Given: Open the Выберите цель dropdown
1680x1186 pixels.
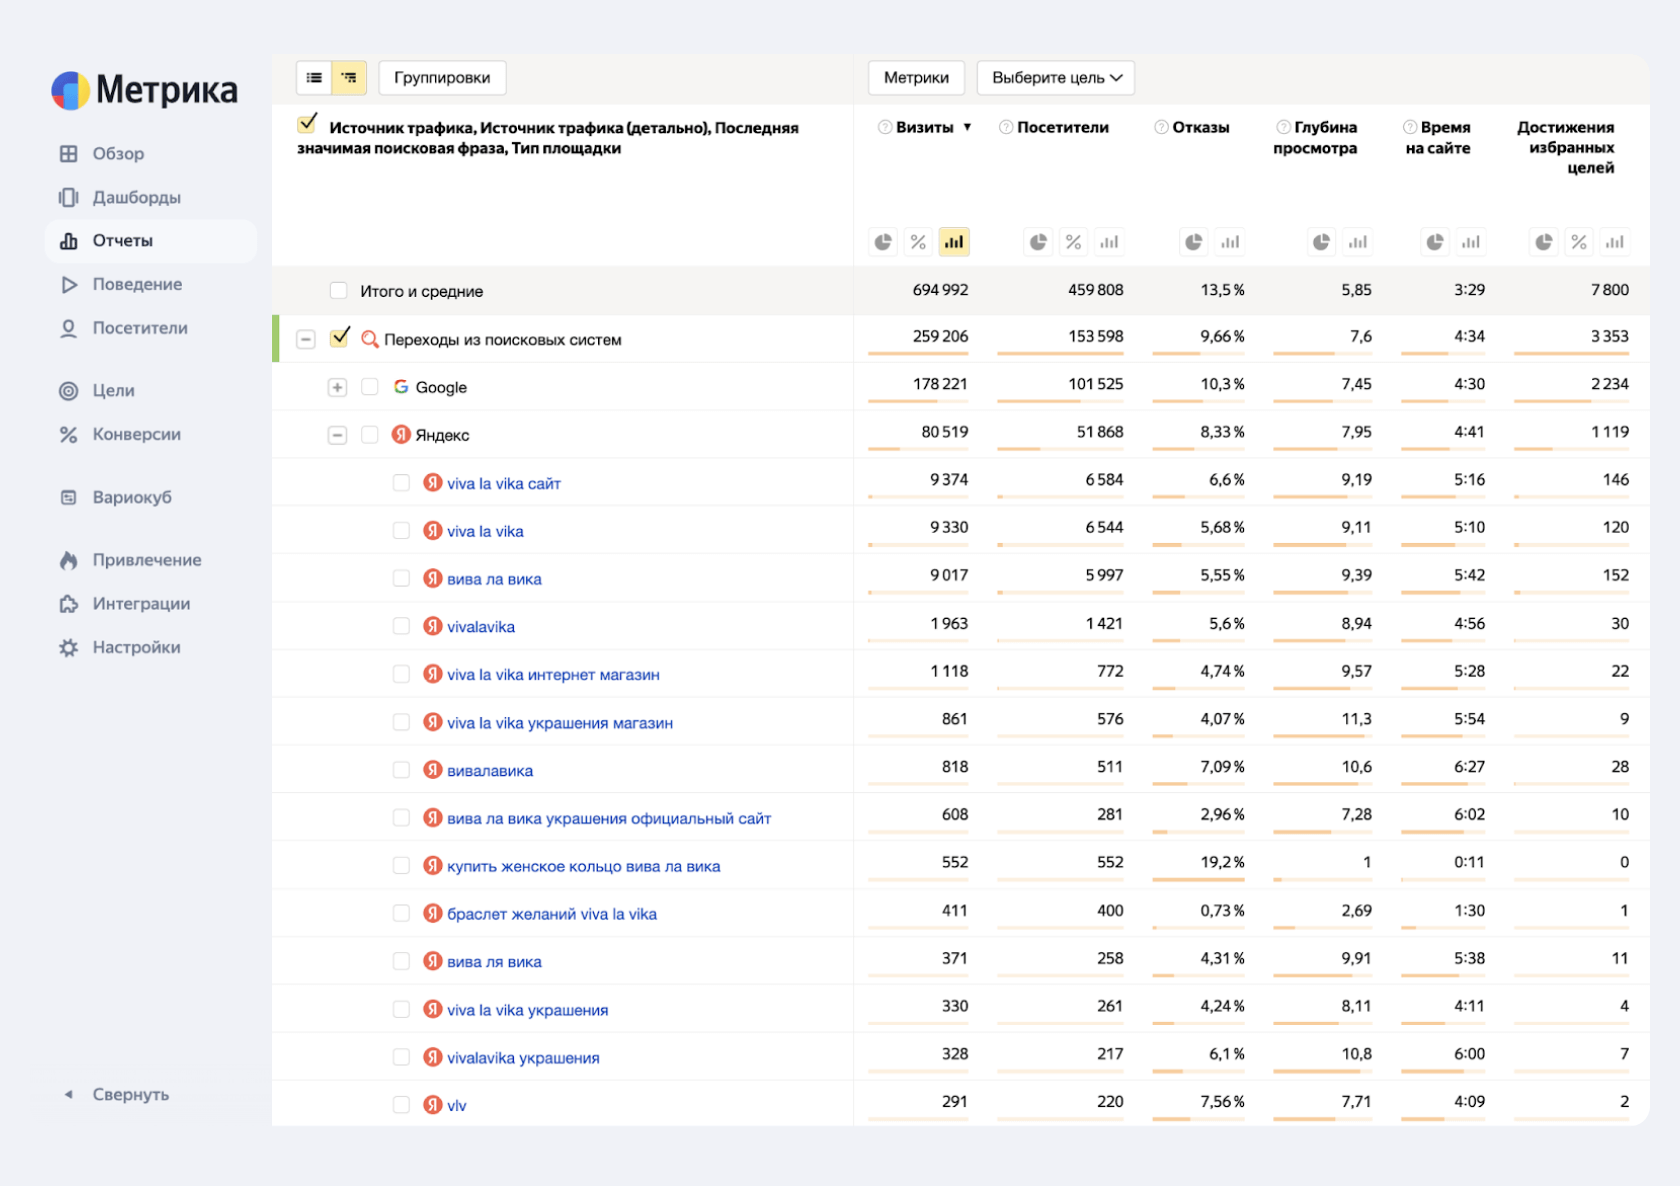Looking at the screenshot, I should [x=1056, y=78].
